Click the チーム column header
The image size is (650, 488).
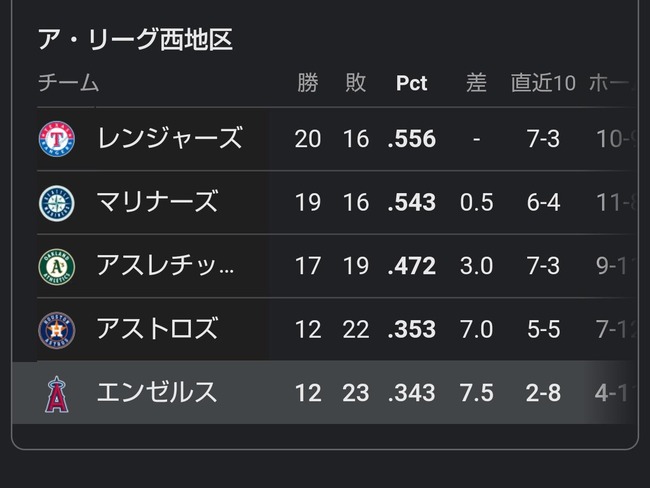(x=68, y=83)
